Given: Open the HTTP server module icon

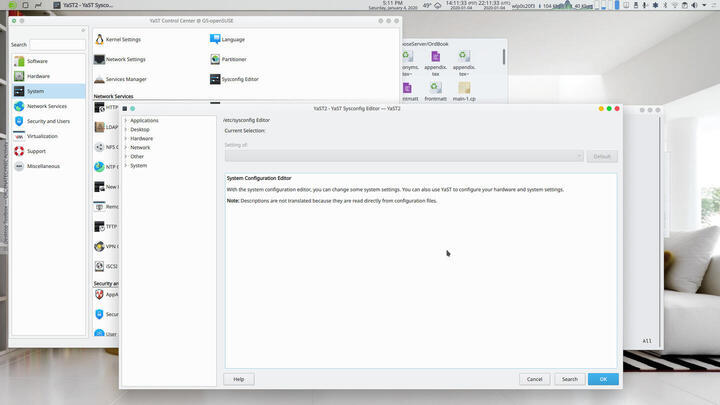Looking at the screenshot, I should coord(99,107).
